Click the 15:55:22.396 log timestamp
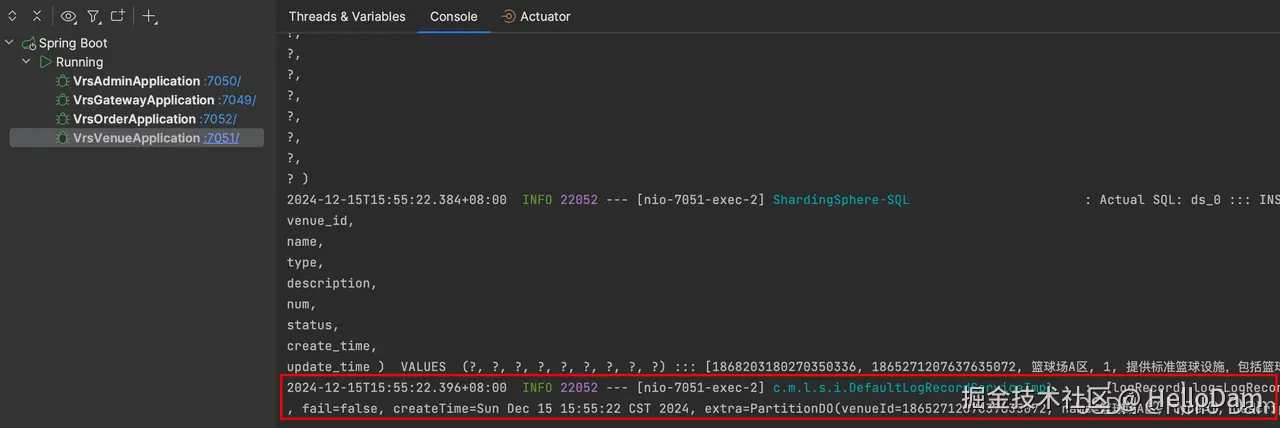The height and width of the screenshot is (428, 1280). tap(397, 387)
